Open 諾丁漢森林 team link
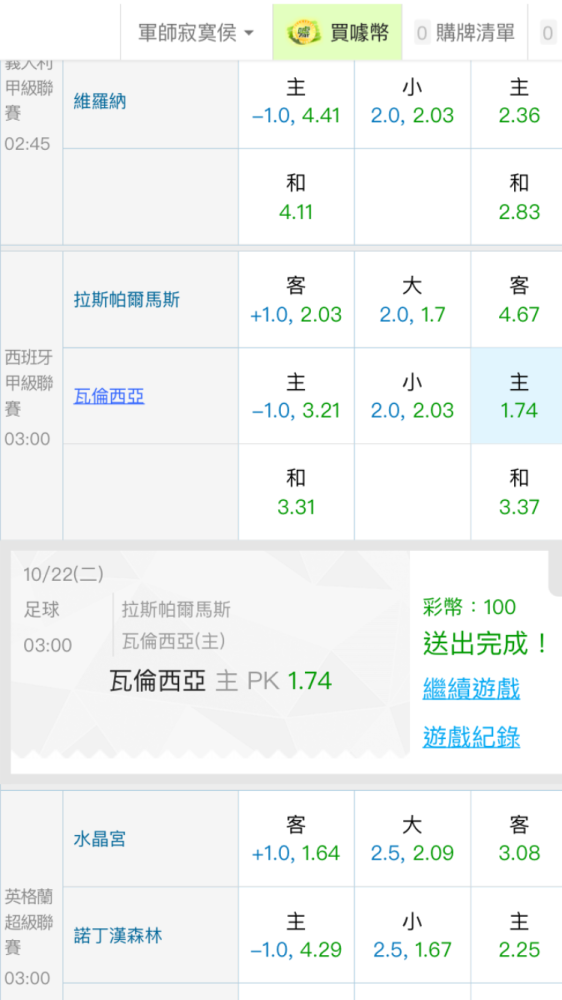The height and width of the screenshot is (1000, 562). click(x=117, y=936)
